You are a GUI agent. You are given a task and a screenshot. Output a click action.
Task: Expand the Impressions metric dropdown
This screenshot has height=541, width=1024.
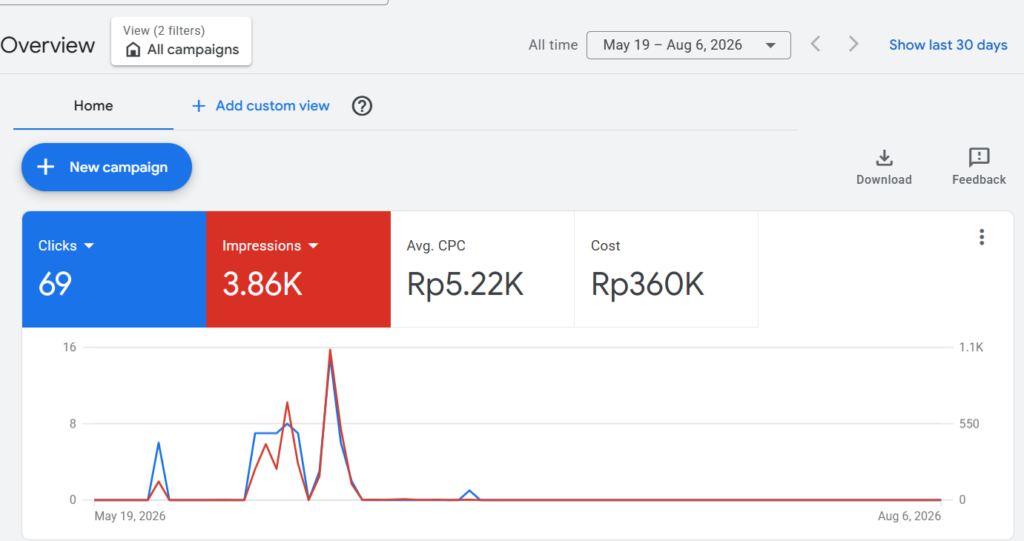coord(313,246)
